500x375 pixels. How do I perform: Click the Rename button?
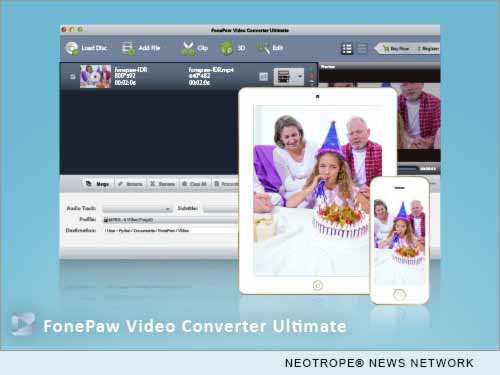click(x=130, y=184)
